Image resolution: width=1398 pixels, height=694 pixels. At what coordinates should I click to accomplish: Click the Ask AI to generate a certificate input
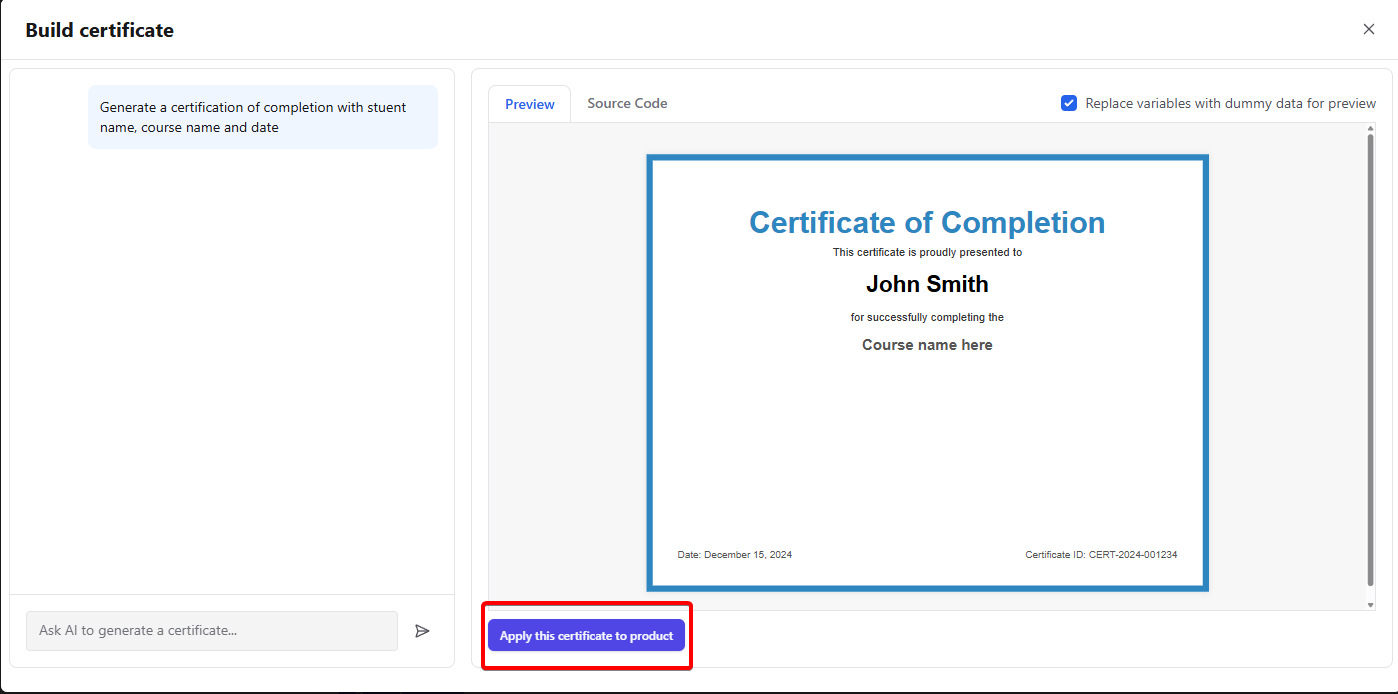pos(211,630)
